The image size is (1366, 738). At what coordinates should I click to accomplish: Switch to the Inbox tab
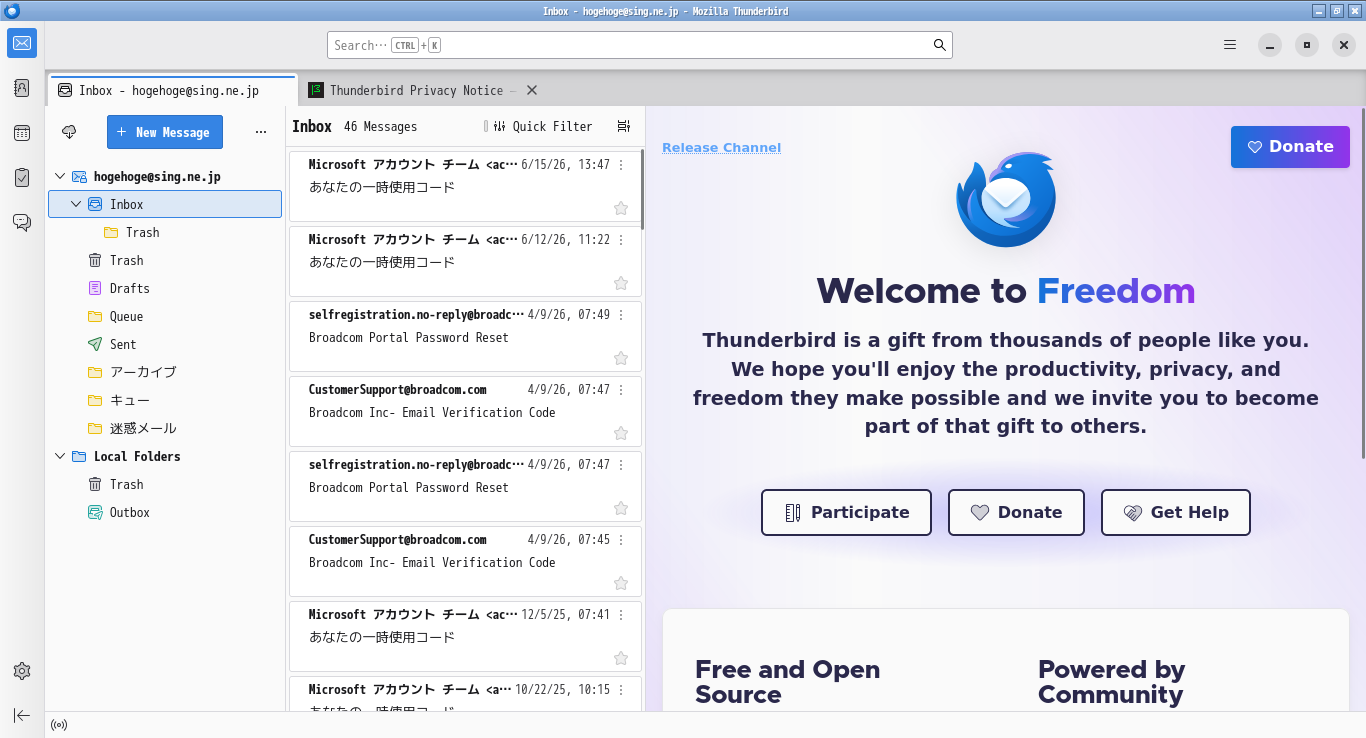click(172, 90)
